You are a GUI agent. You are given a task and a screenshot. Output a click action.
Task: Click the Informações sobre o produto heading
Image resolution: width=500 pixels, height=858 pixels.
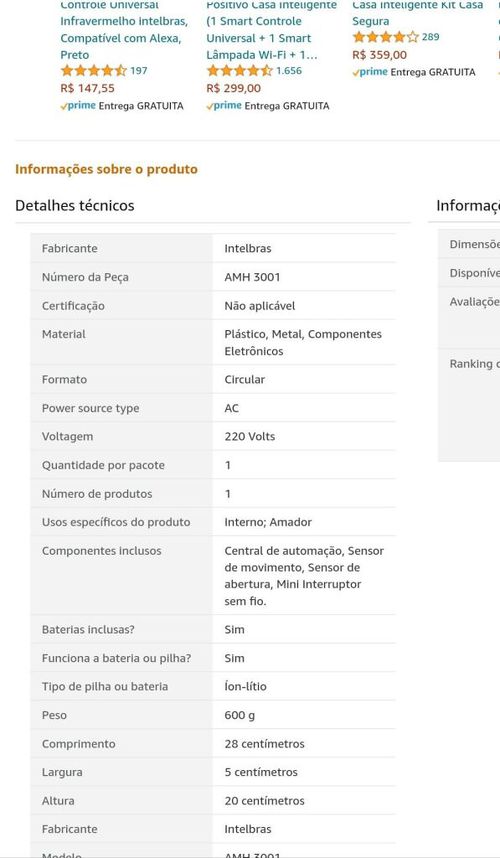pyautogui.click(x=106, y=169)
